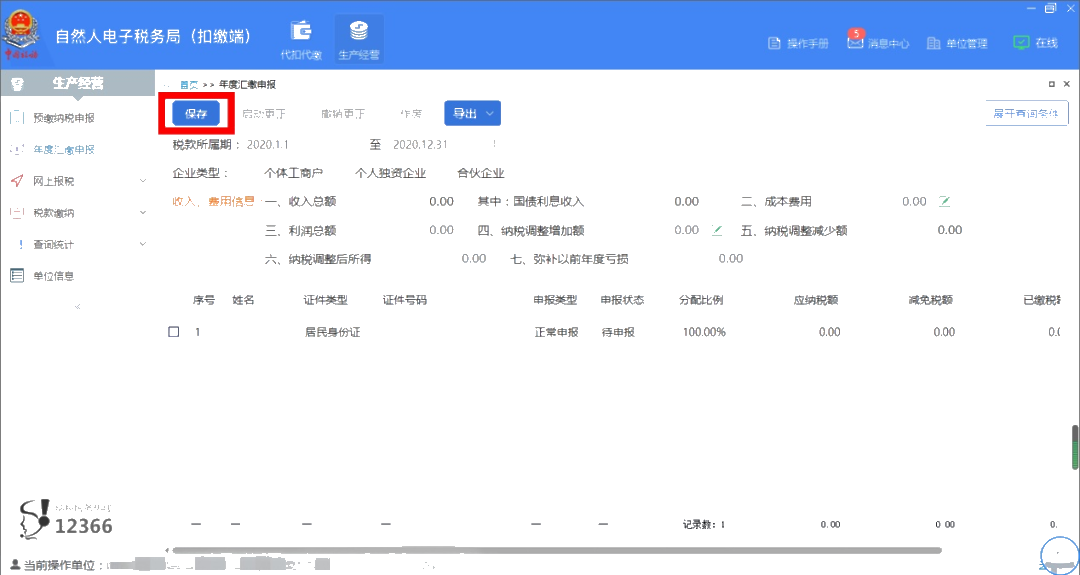Viewport: 1080px width, 575px height.
Task: Click the 减免税额 column header
Action: point(931,300)
